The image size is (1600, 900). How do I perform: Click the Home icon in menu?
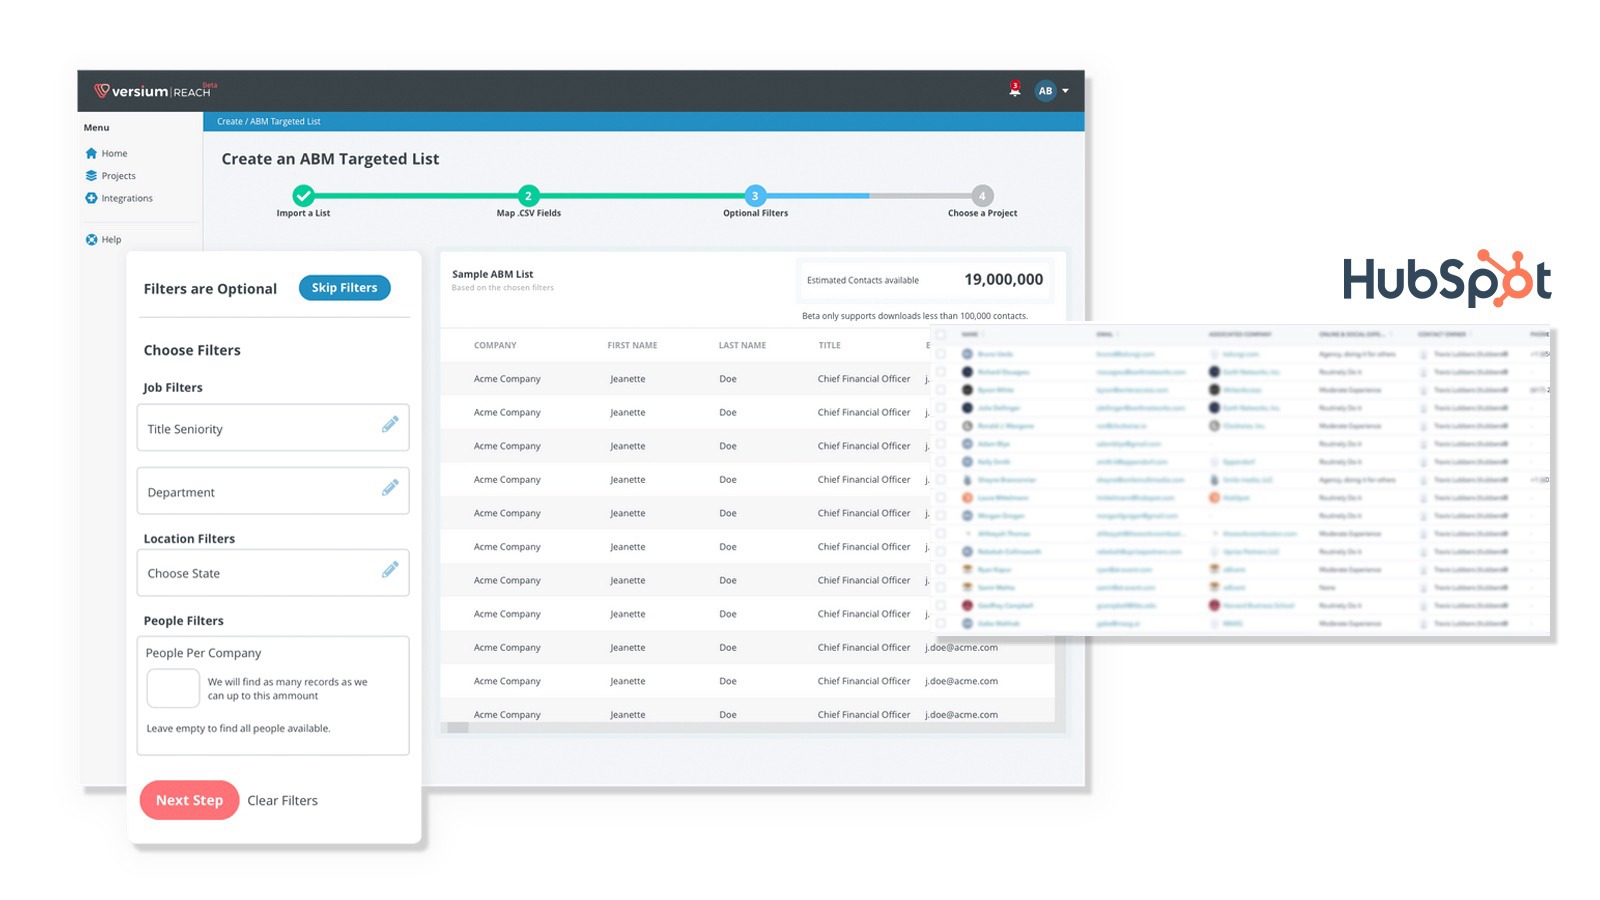91,153
